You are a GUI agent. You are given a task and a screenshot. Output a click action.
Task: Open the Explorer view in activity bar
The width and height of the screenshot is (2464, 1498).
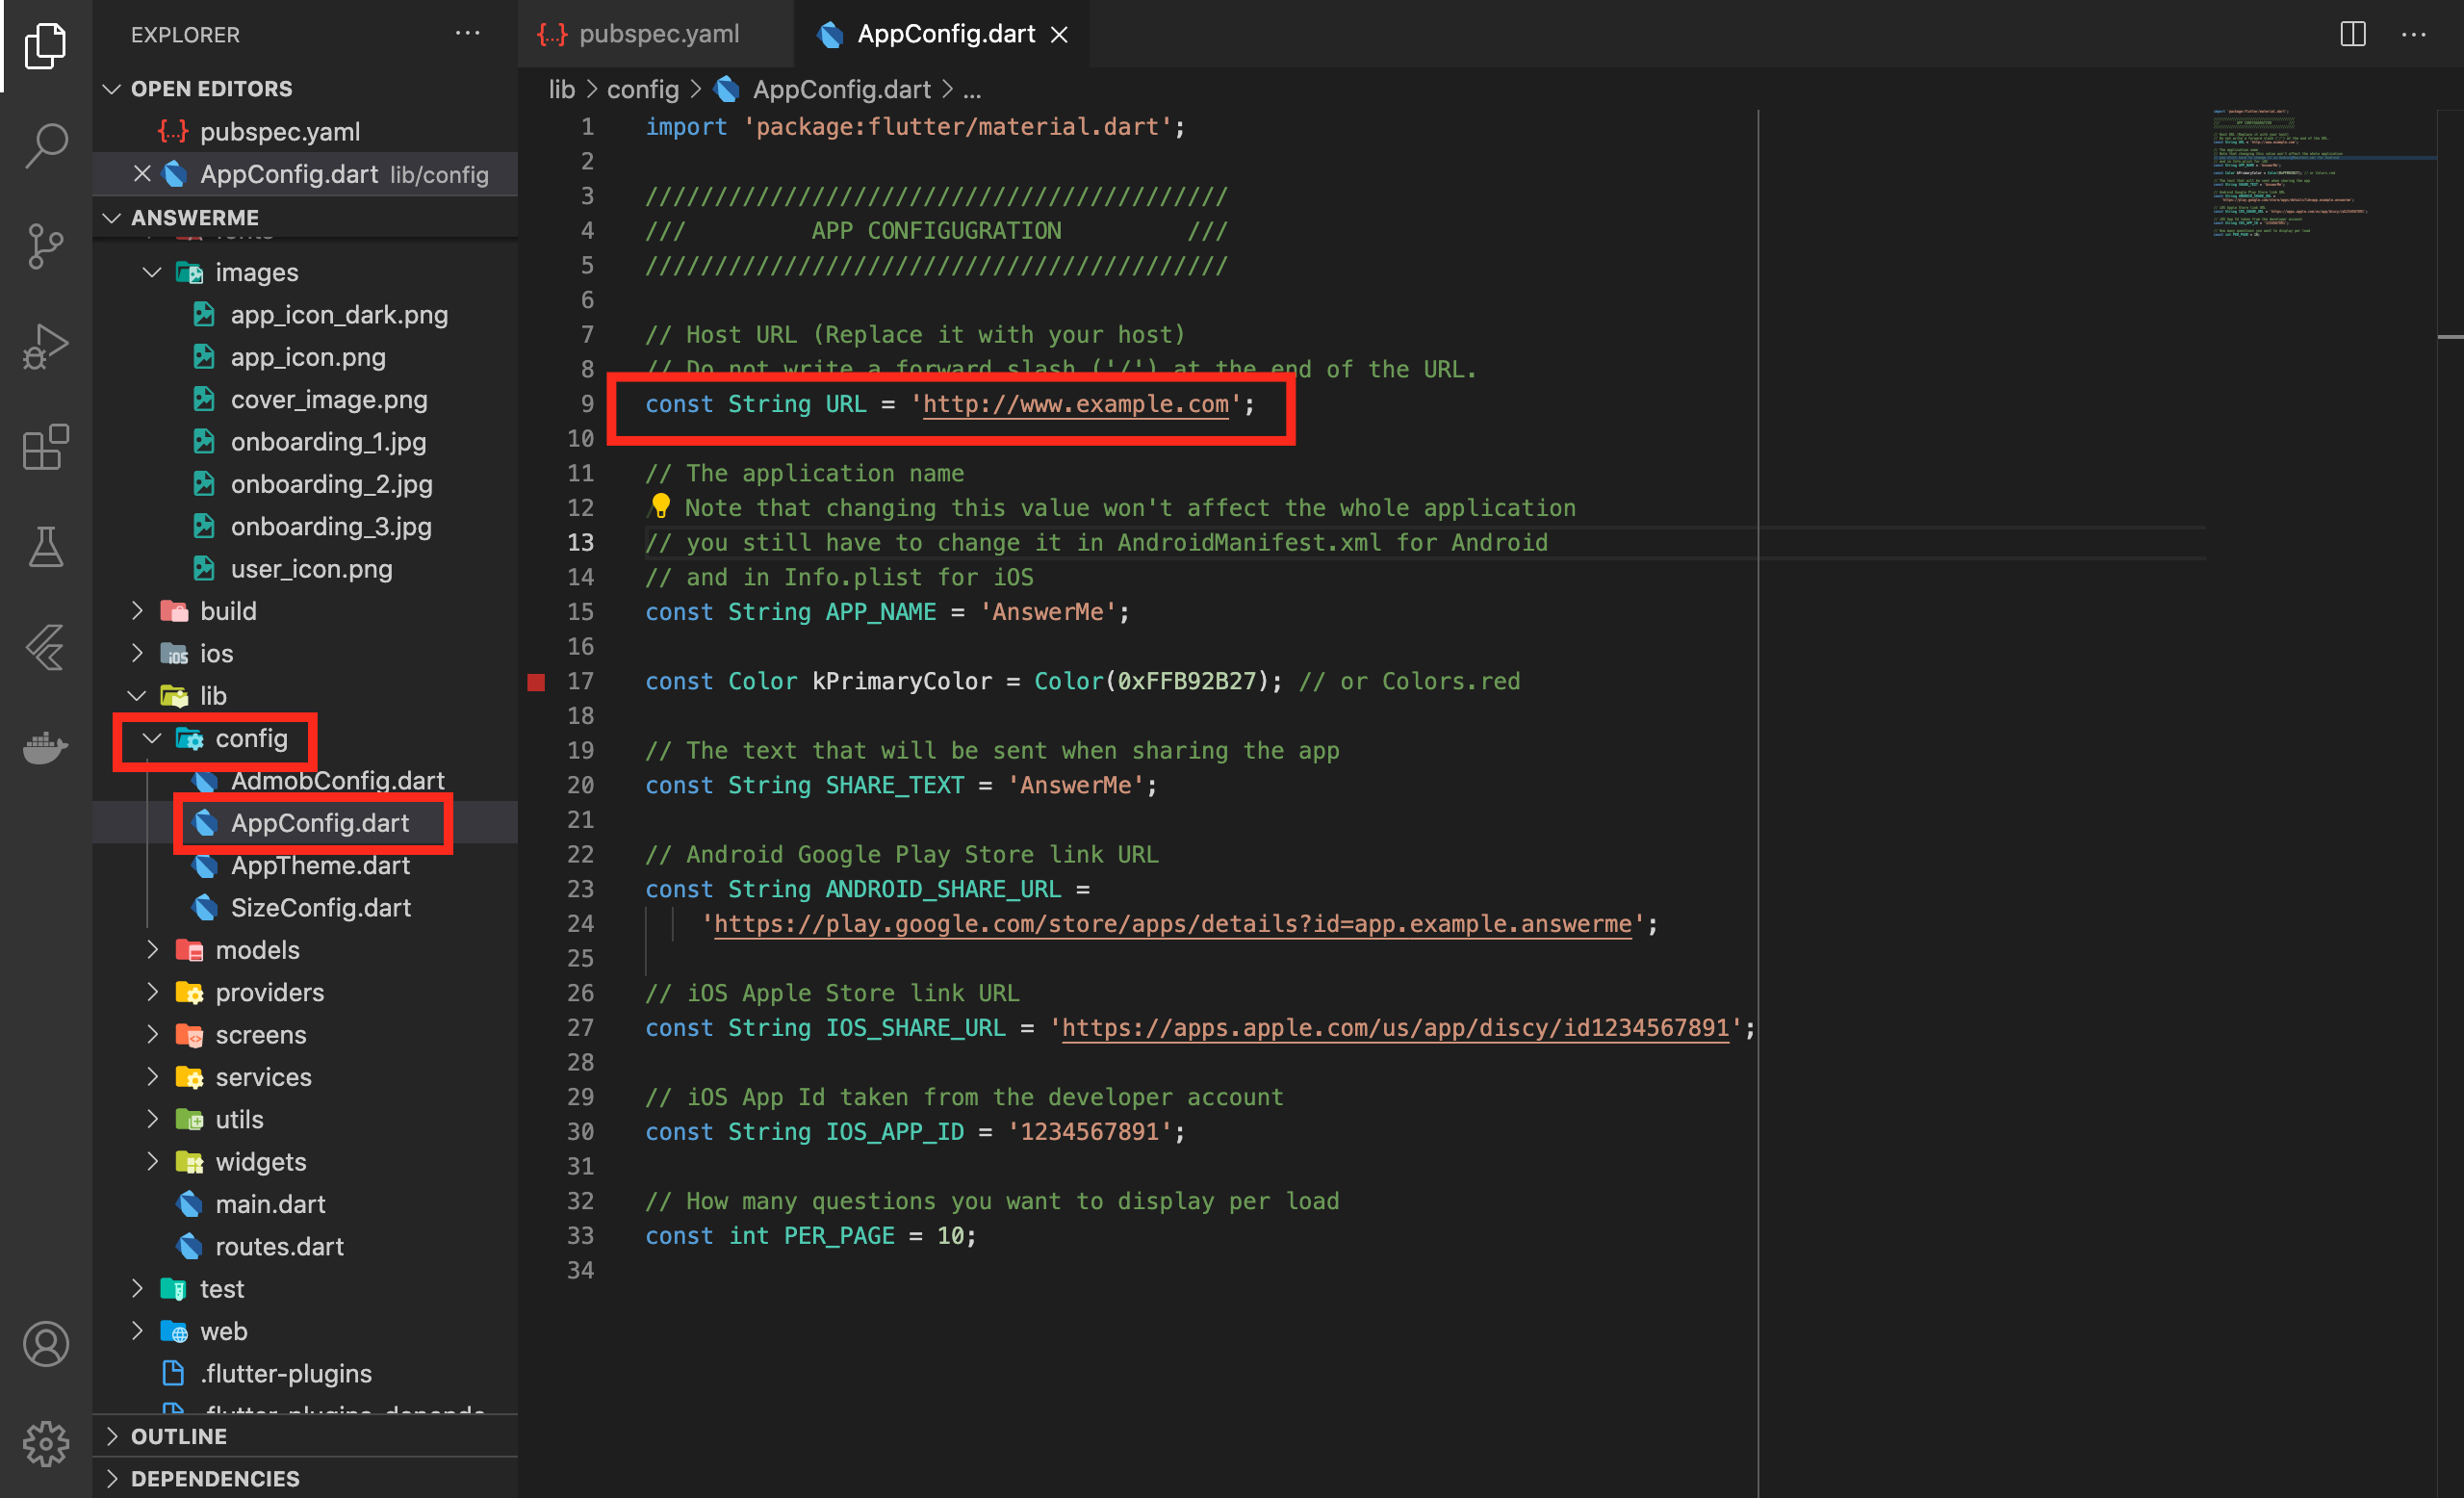45,46
